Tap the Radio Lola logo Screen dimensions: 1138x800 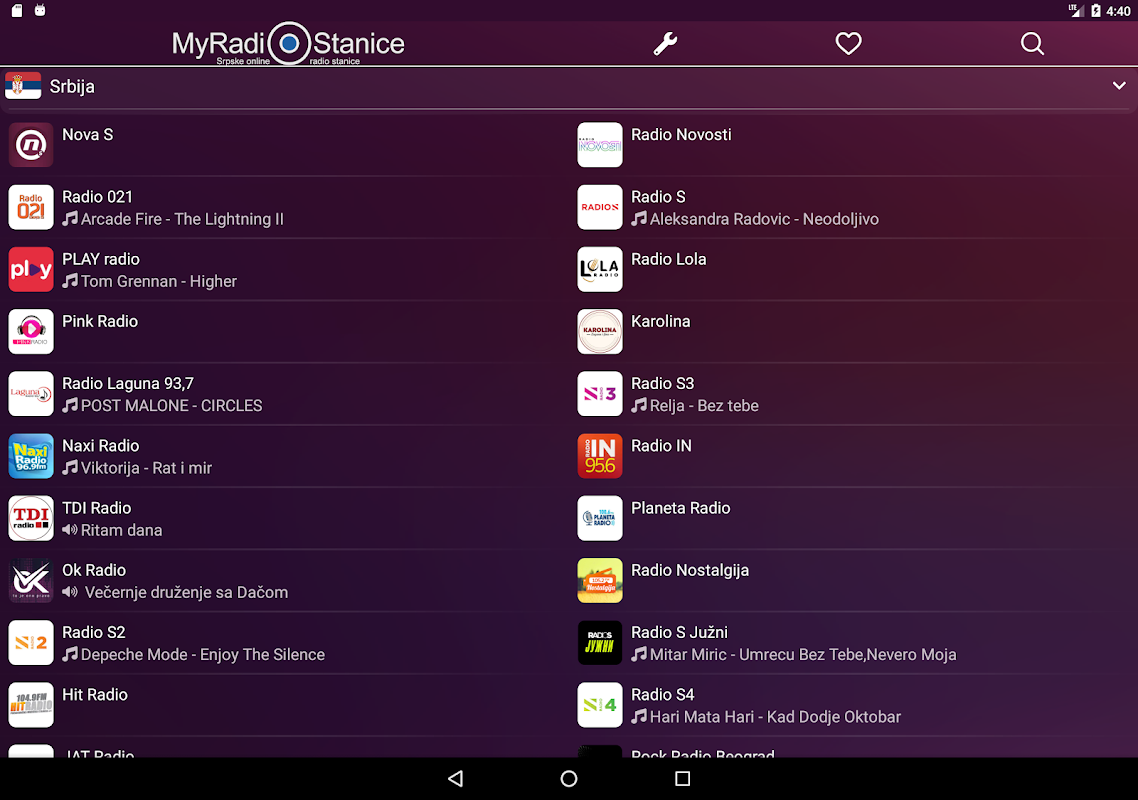coord(600,269)
